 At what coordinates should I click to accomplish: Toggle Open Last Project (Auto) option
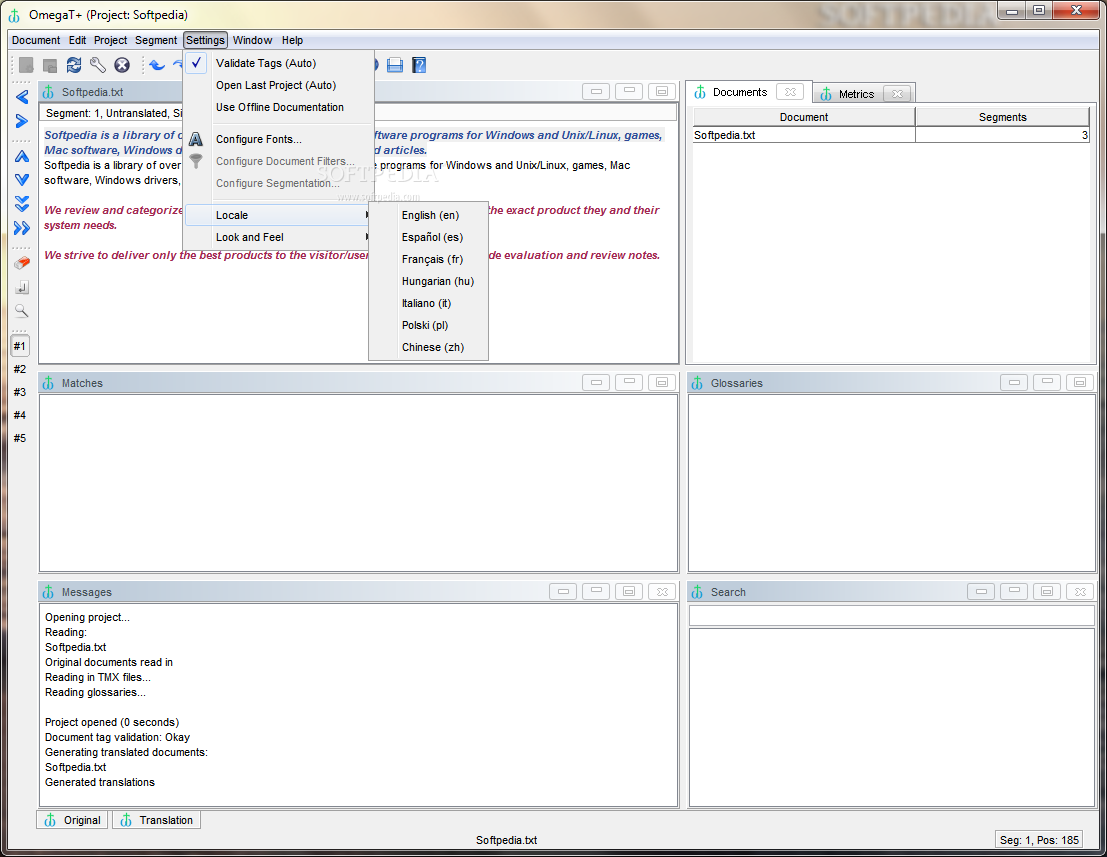tap(278, 85)
